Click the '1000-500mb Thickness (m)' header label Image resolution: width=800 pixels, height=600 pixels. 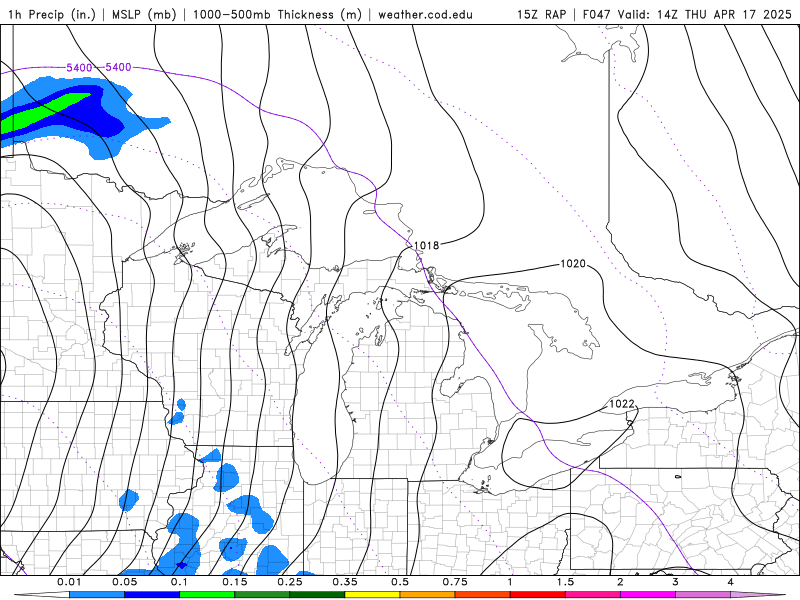(x=277, y=14)
